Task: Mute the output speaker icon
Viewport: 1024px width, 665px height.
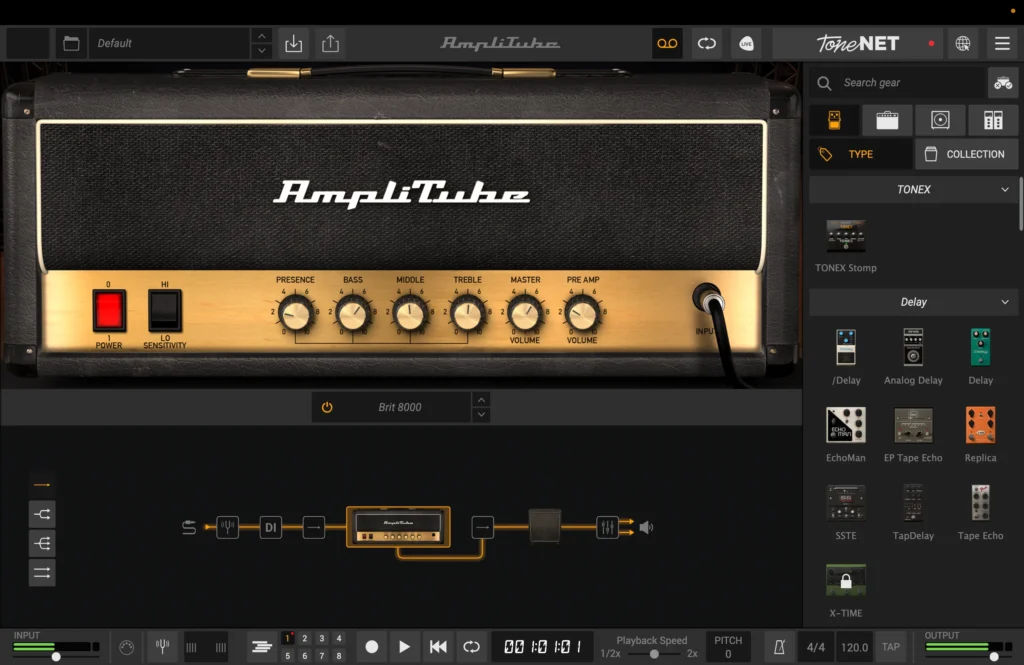Action: 647,527
